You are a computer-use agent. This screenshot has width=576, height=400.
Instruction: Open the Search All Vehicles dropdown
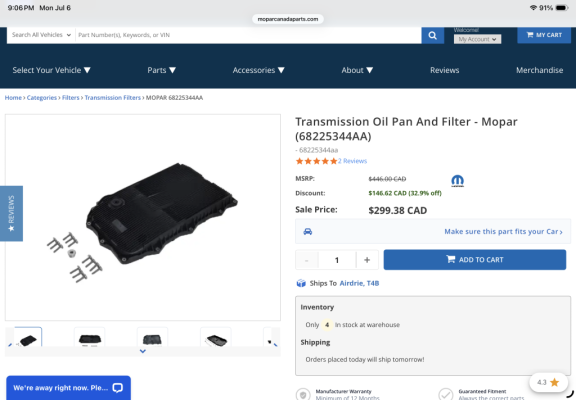coord(41,35)
